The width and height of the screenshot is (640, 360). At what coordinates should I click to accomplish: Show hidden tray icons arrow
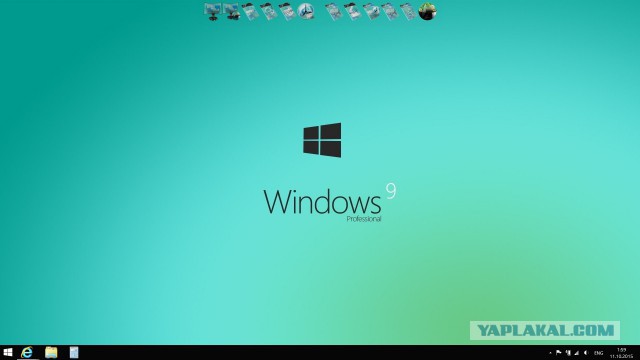click(x=550, y=353)
